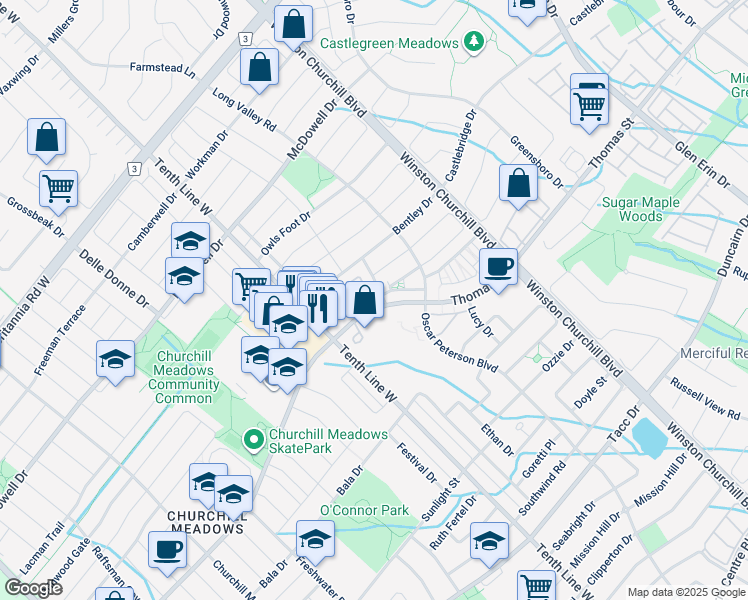Viewport: 748px width, 600px height.
Task: Select the O'Connor Park label
Action: coord(364,510)
